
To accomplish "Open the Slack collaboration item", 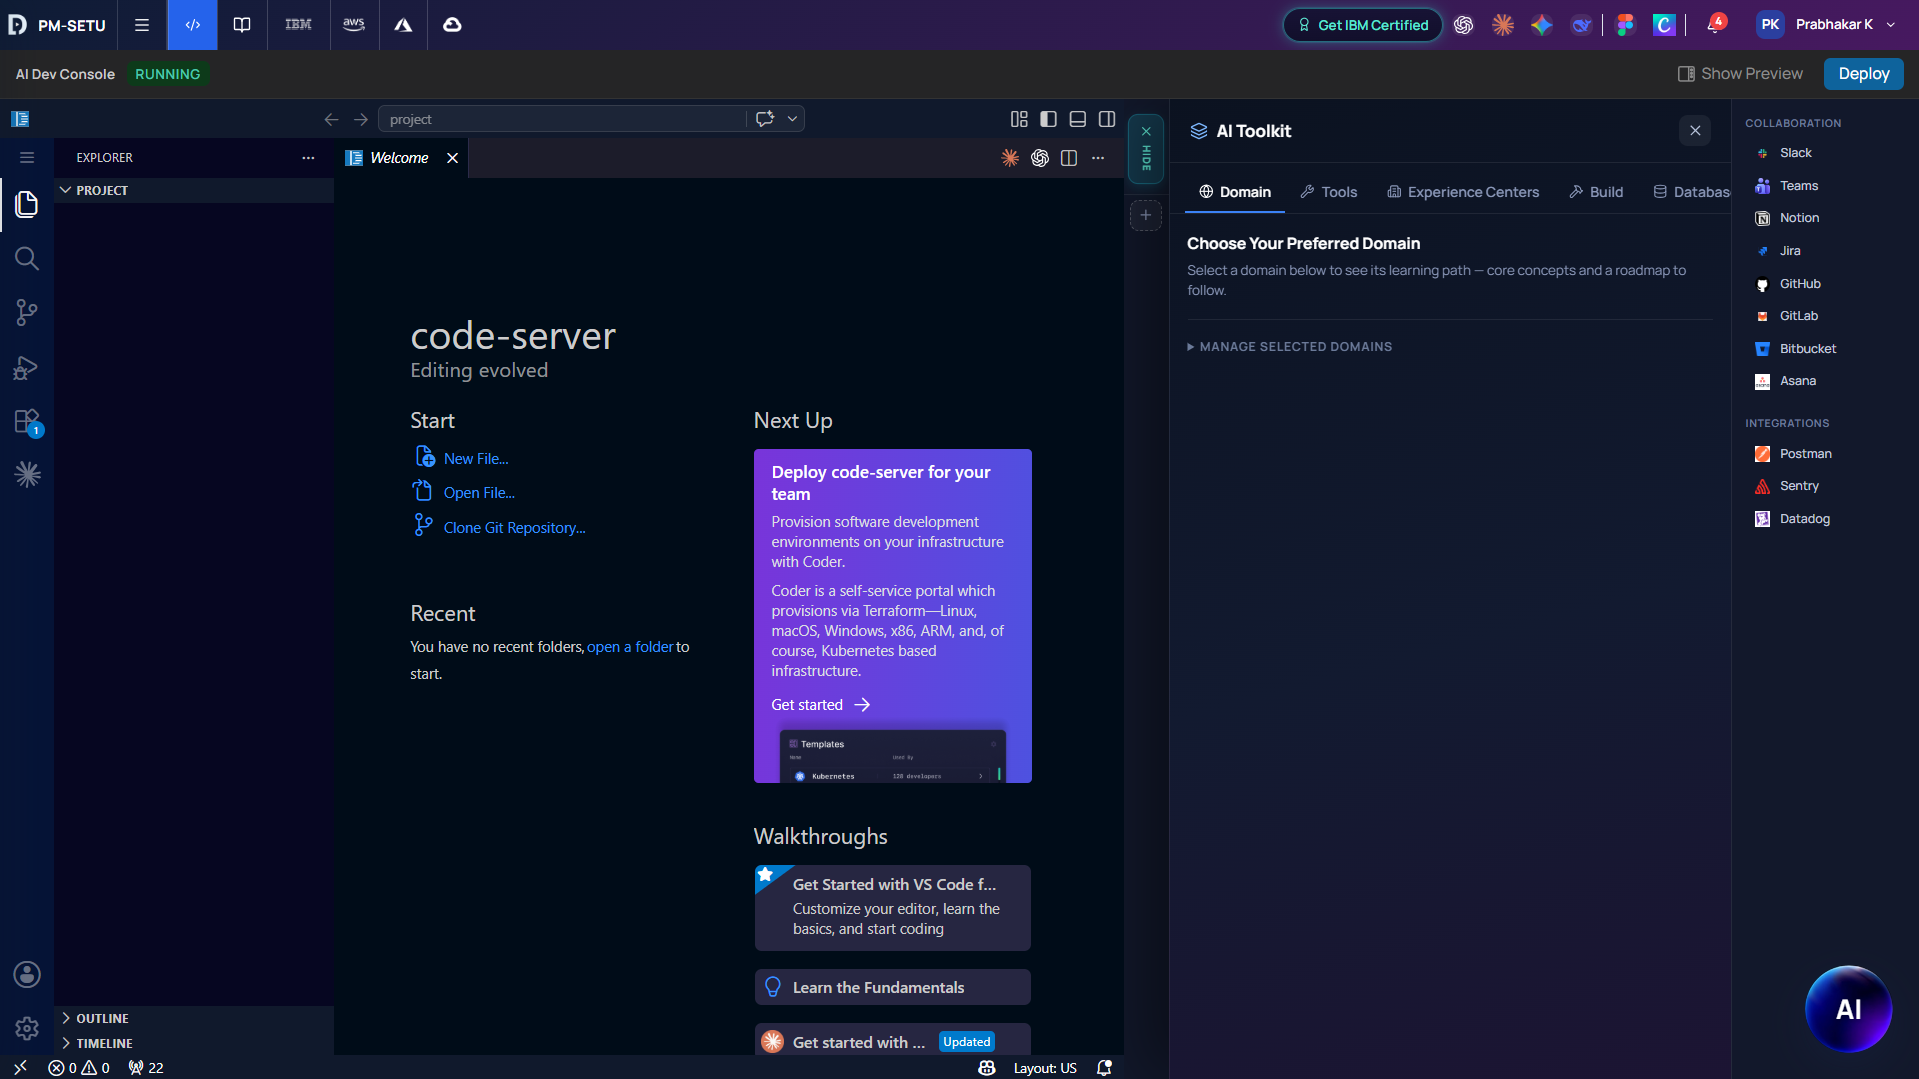I will pos(1796,153).
